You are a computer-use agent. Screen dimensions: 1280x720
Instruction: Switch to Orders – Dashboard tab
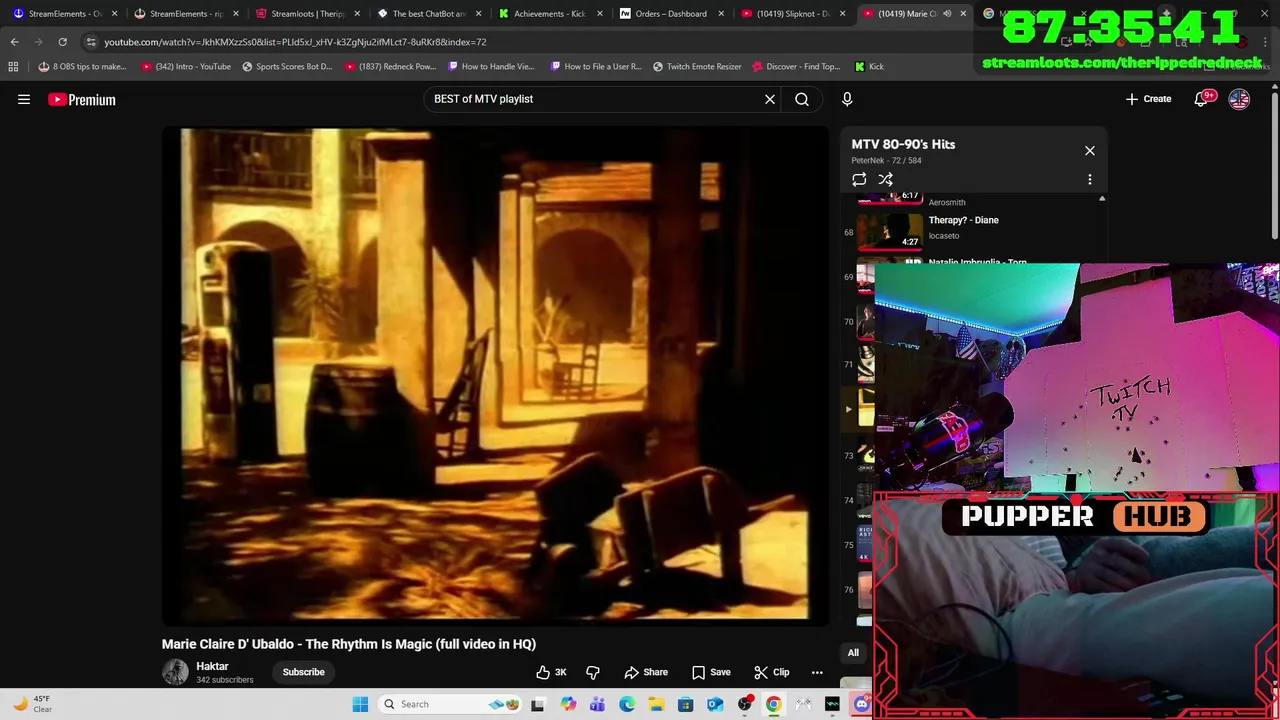(x=670, y=14)
